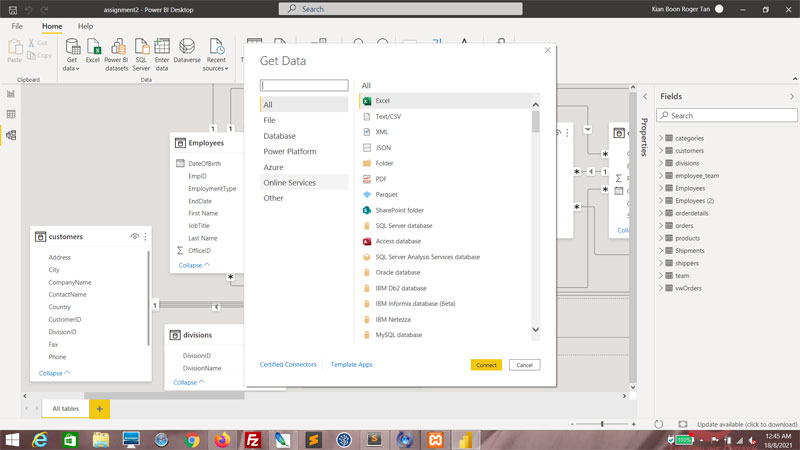Filter connectors by File category

point(304,120)
